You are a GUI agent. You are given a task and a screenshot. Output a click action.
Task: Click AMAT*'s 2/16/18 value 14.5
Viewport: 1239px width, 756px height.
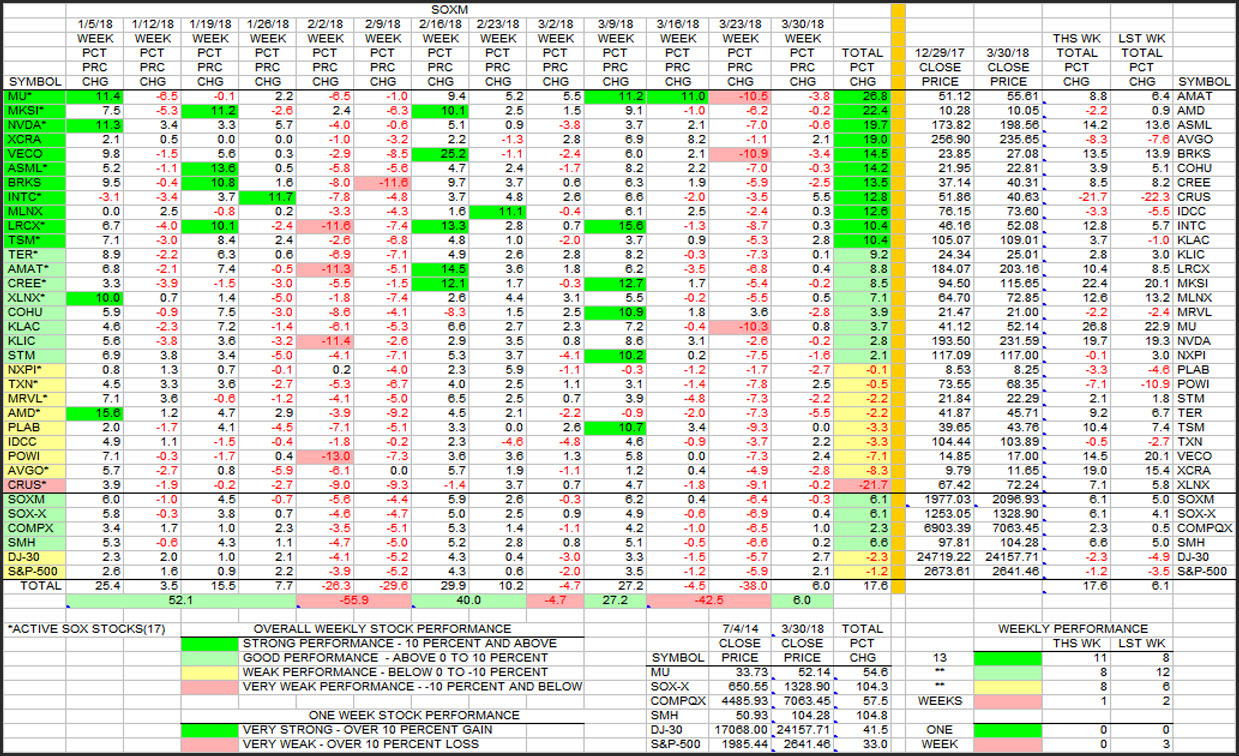[x=439, y=270]
